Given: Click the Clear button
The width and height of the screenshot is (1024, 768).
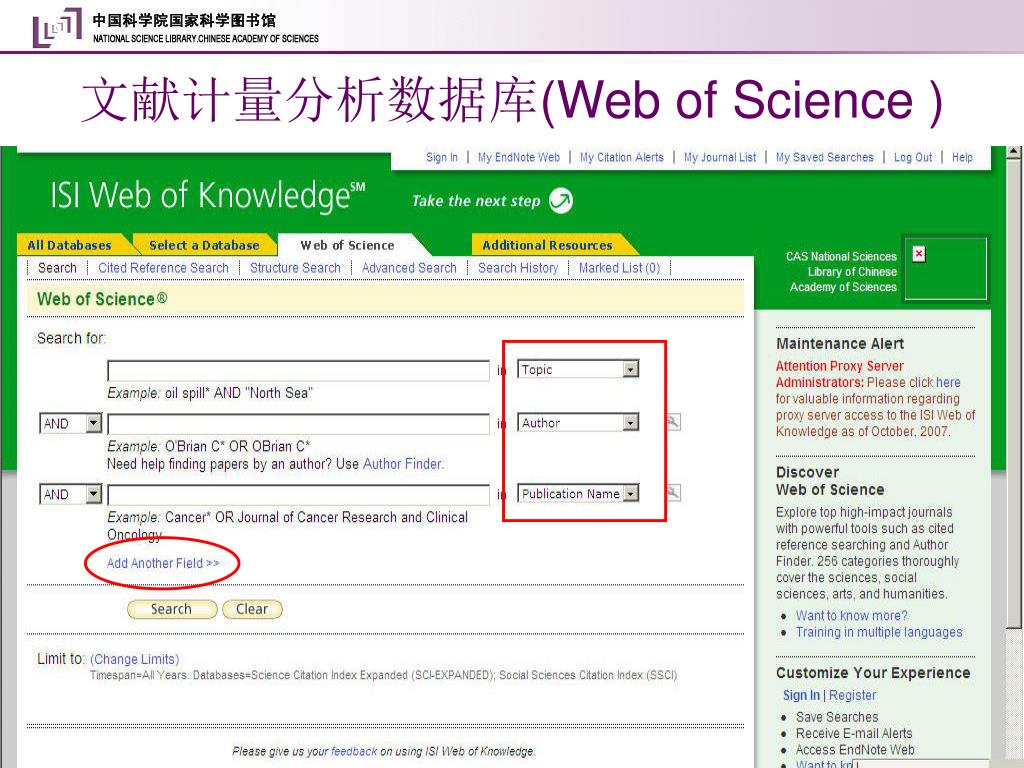Looking at the screenshot, I should click(x=252, y=609).
